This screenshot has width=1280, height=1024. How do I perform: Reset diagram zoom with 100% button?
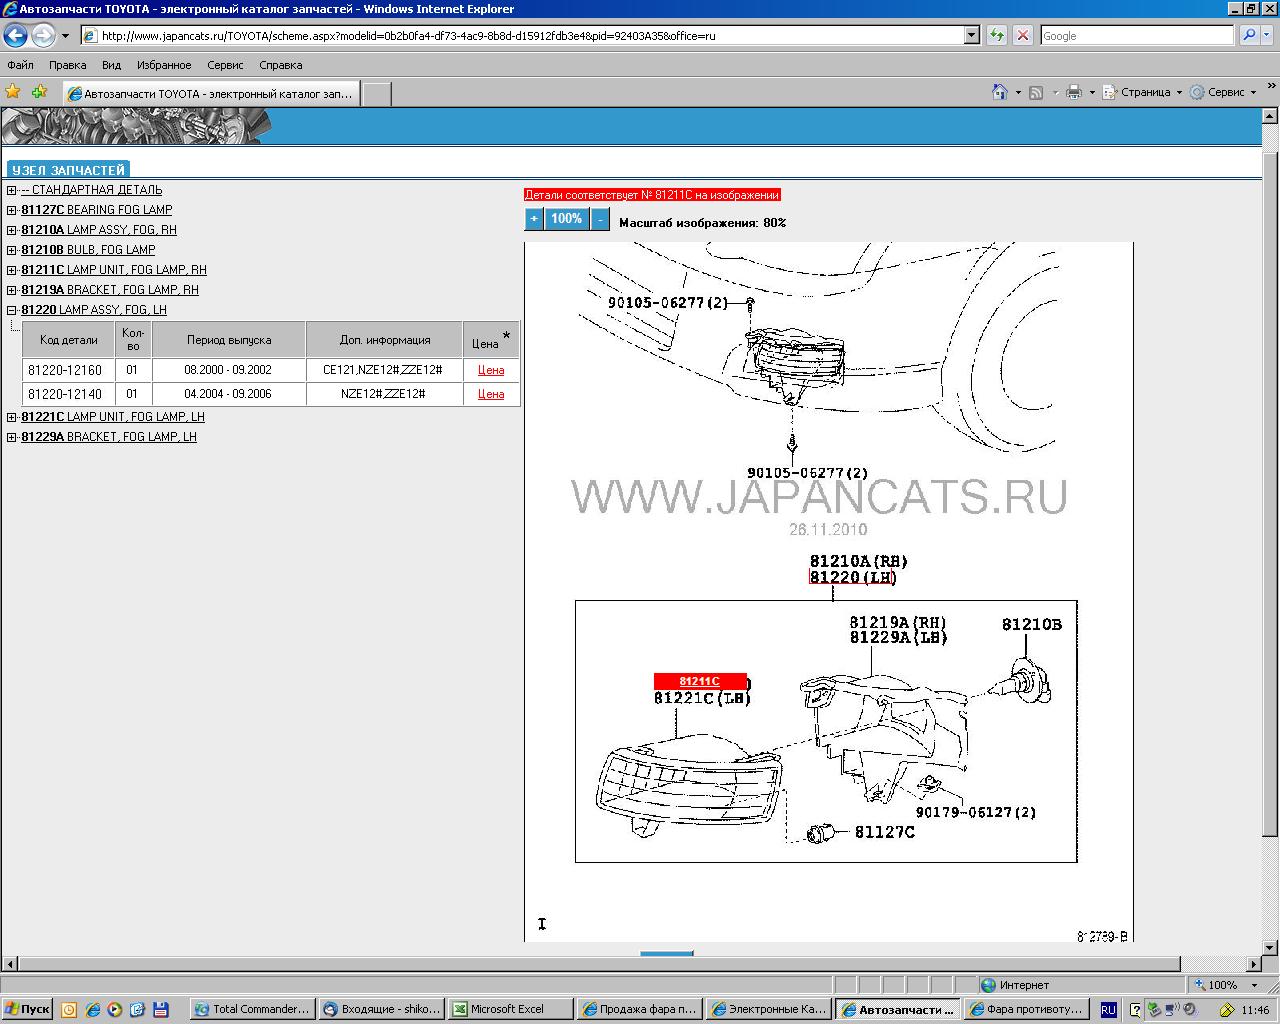tap(566, 219)
